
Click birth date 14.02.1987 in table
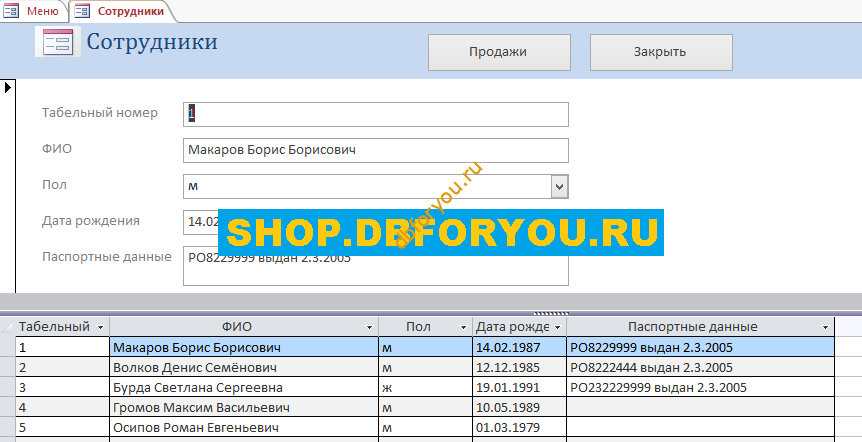click(520, 347)
